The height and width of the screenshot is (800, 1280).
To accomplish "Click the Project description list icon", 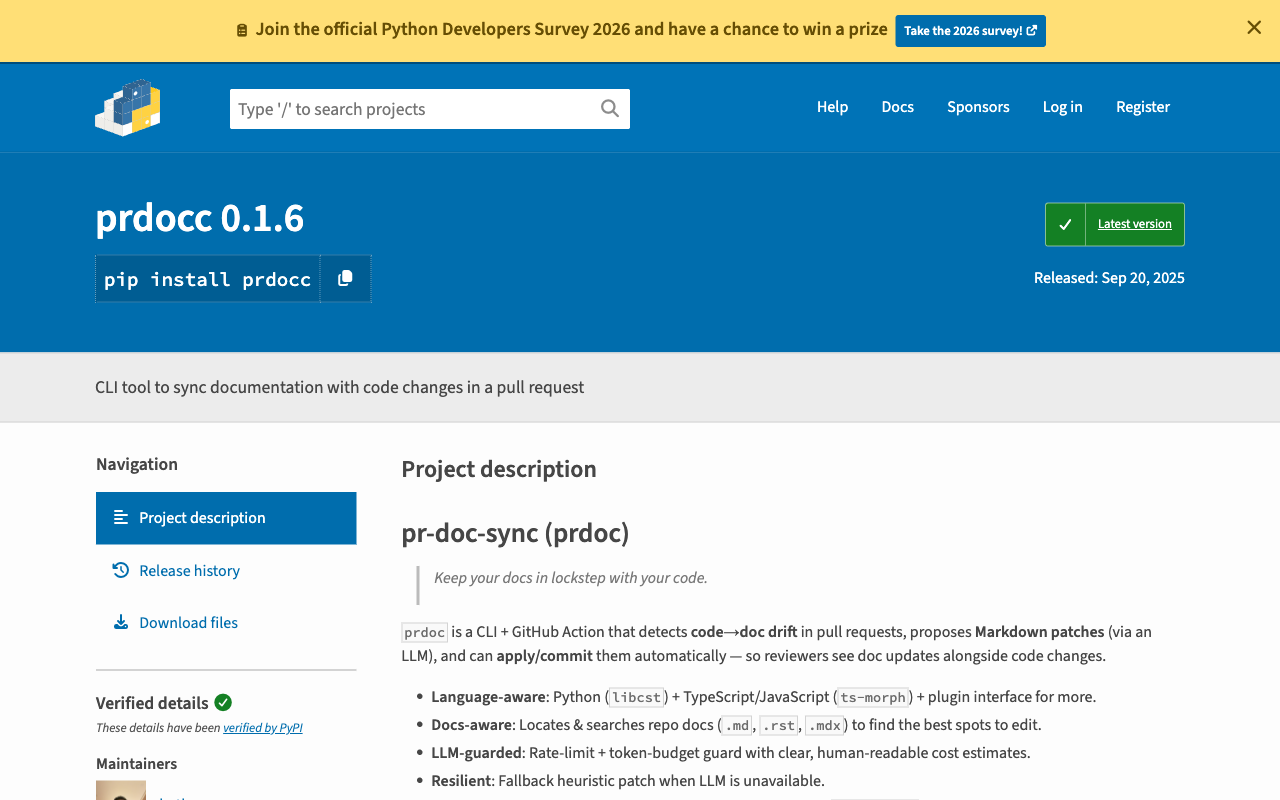I will (x=121, y=517).
